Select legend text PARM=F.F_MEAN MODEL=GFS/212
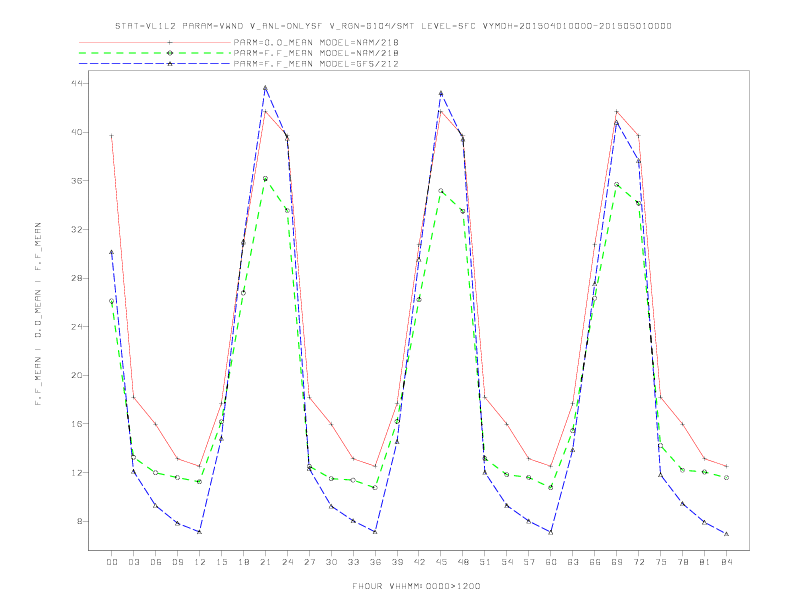The height and width of the screenshot is (612, 792). click(316, 64)
